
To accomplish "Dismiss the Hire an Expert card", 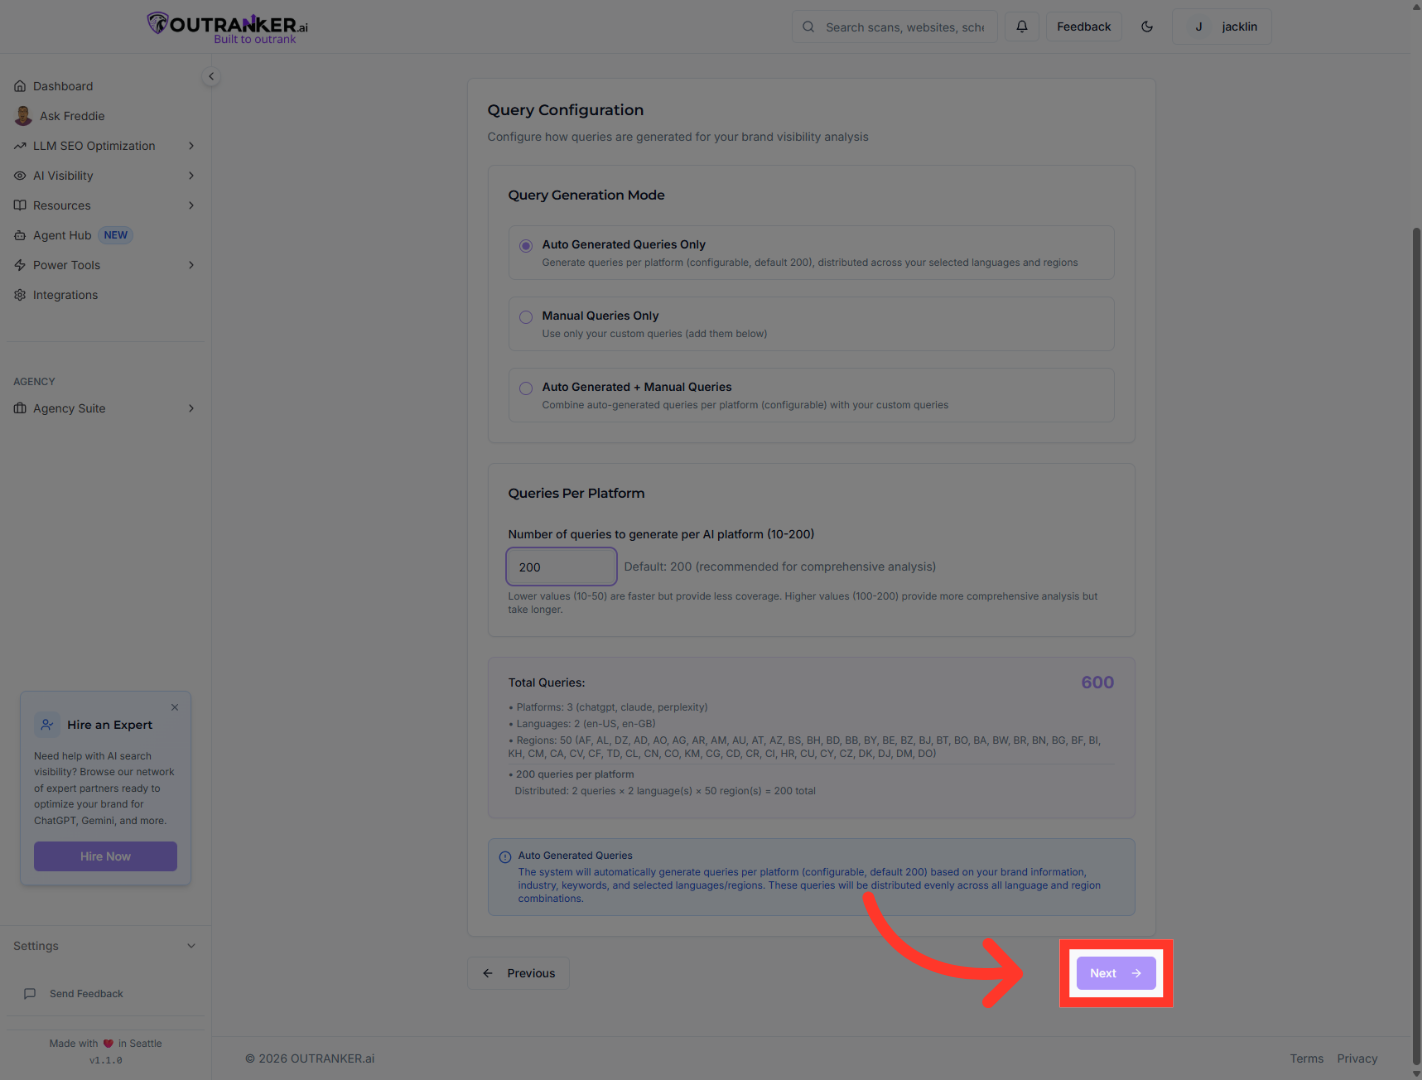I will point(175,707).
